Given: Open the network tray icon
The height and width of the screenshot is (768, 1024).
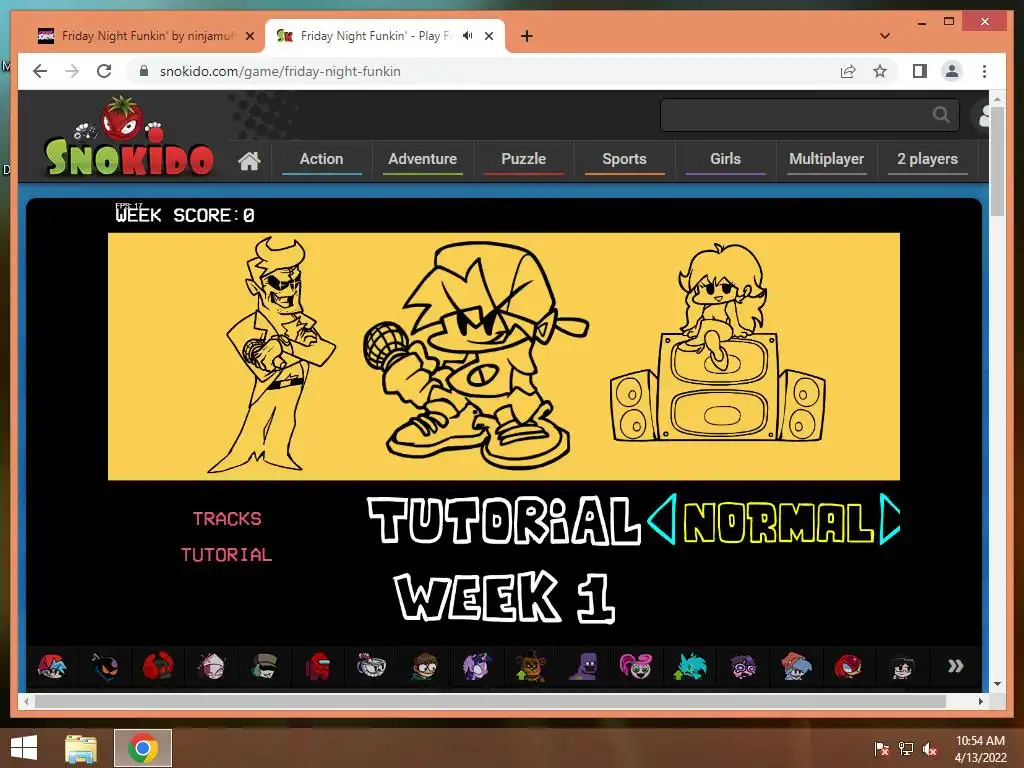Looking at the screenshot, I should (906, 749).
